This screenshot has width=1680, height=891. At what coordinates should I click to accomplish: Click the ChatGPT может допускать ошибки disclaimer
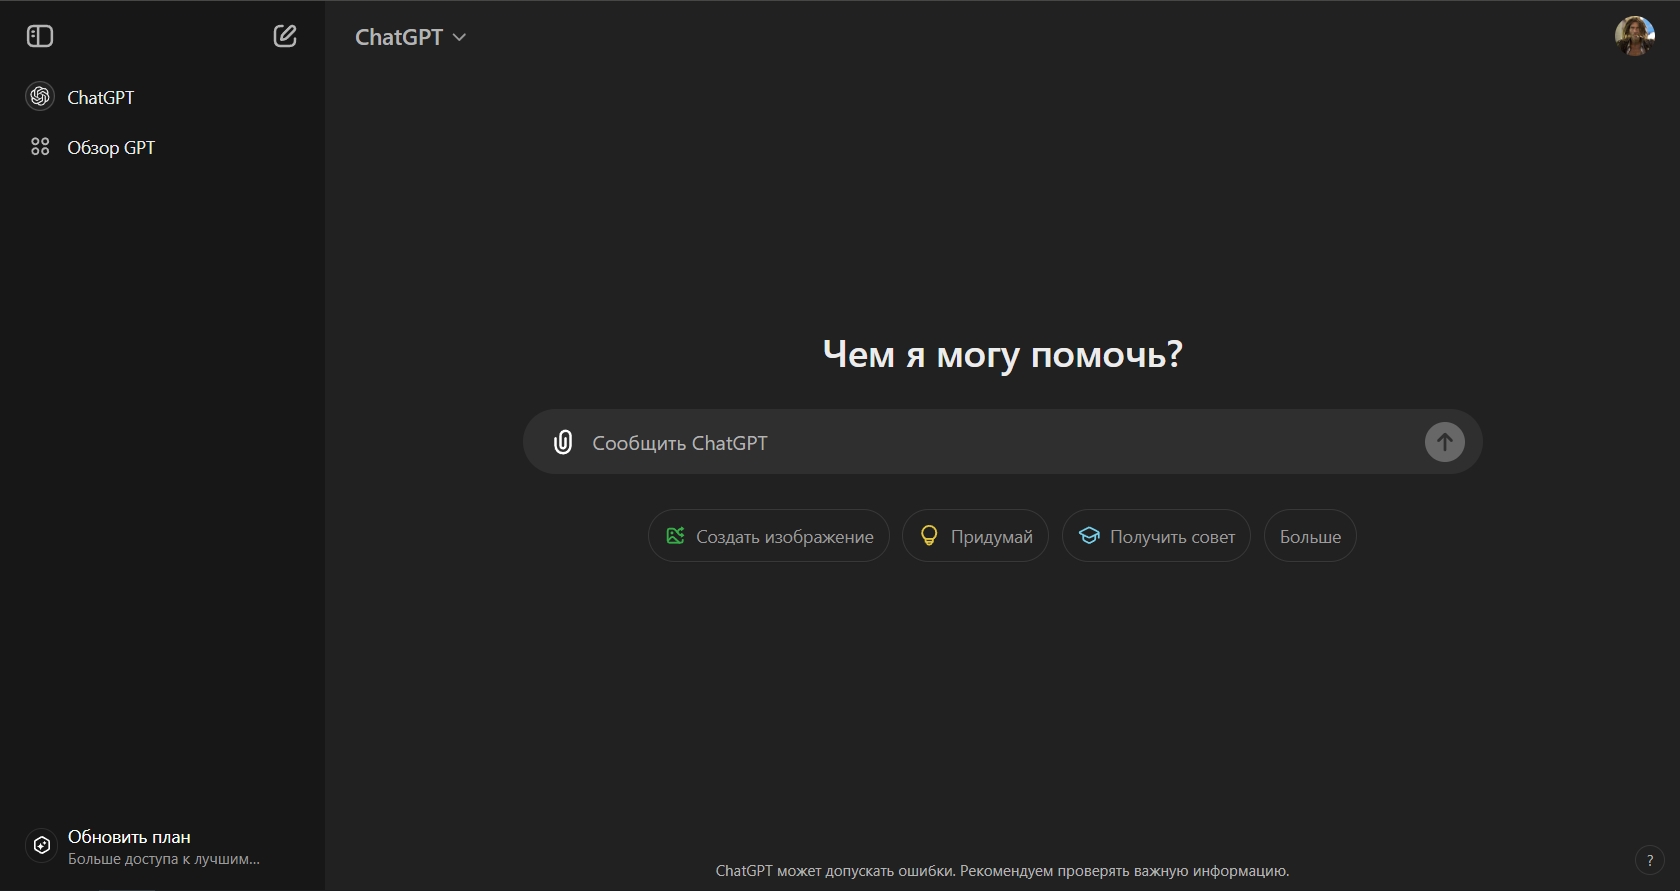1002,871
